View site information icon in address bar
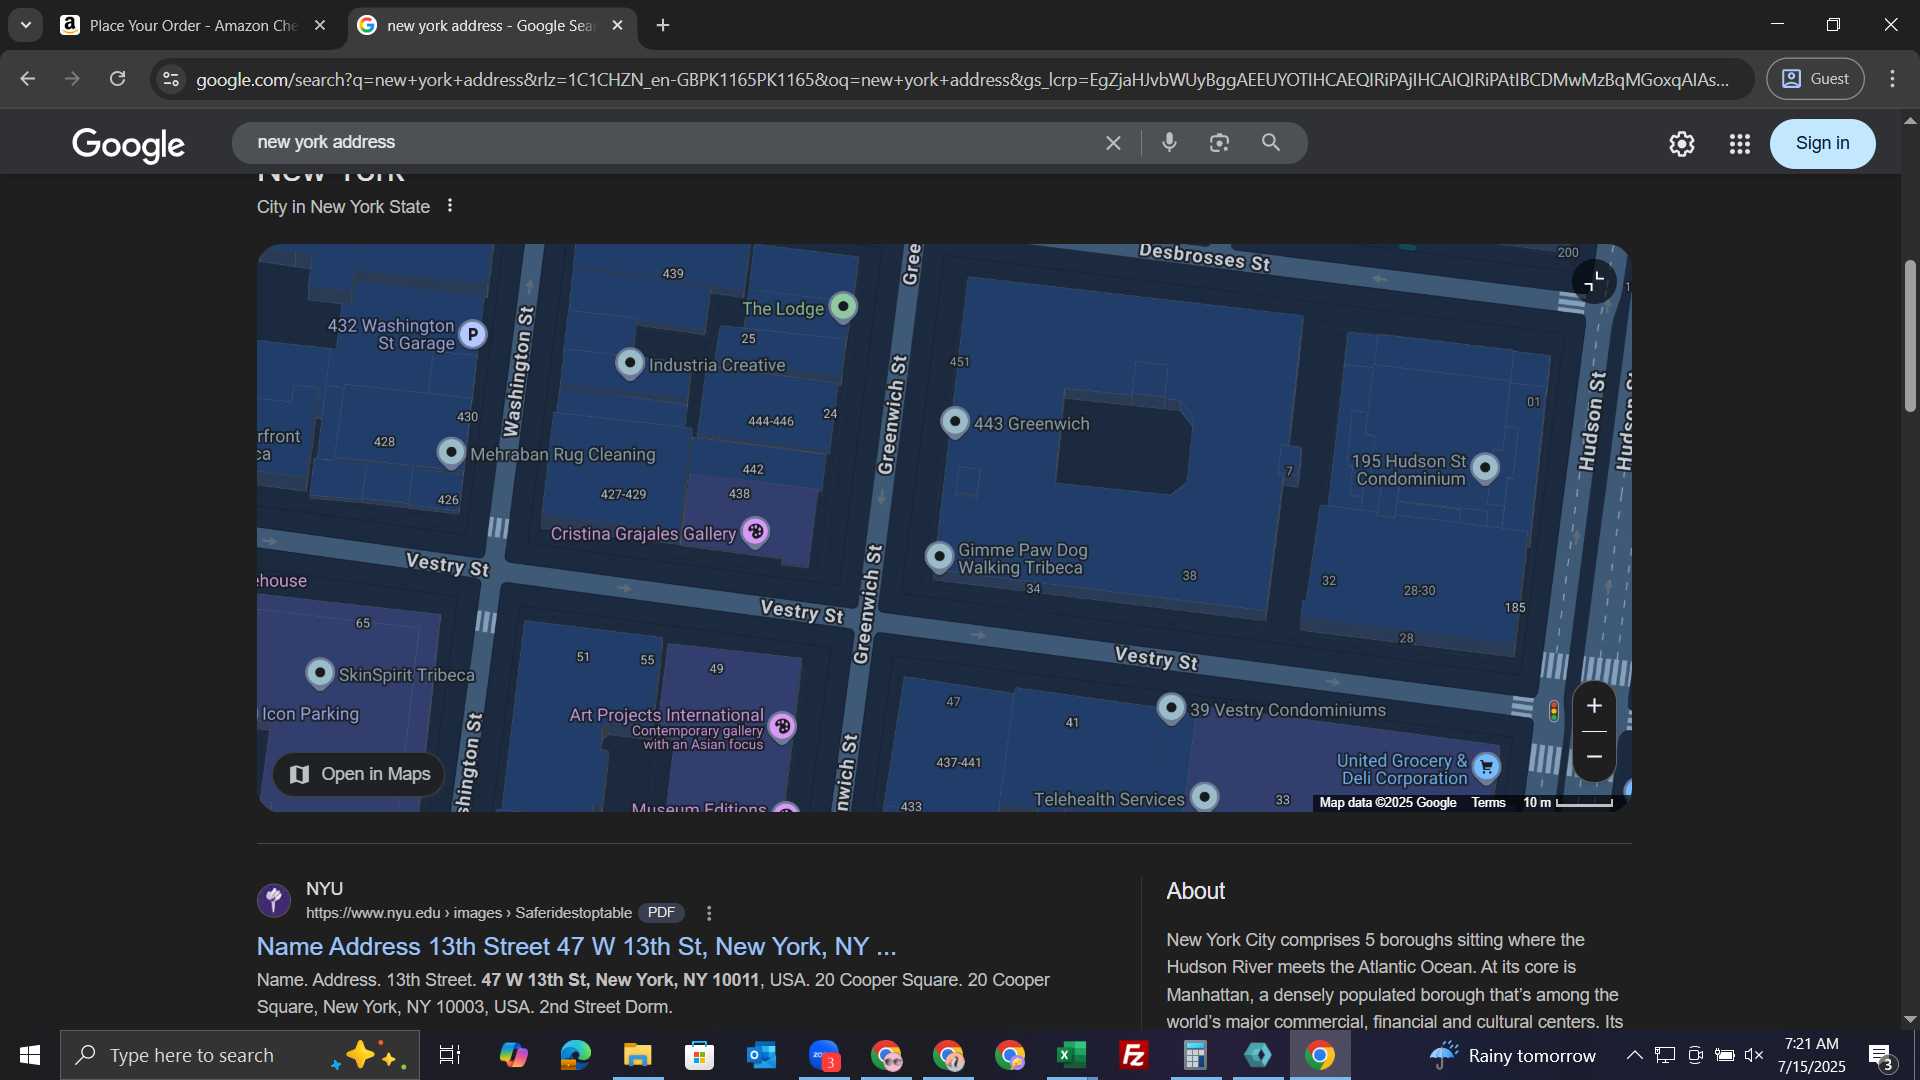The width and height of the screenshot is (1920, 1080). click(x=171, y=79)
